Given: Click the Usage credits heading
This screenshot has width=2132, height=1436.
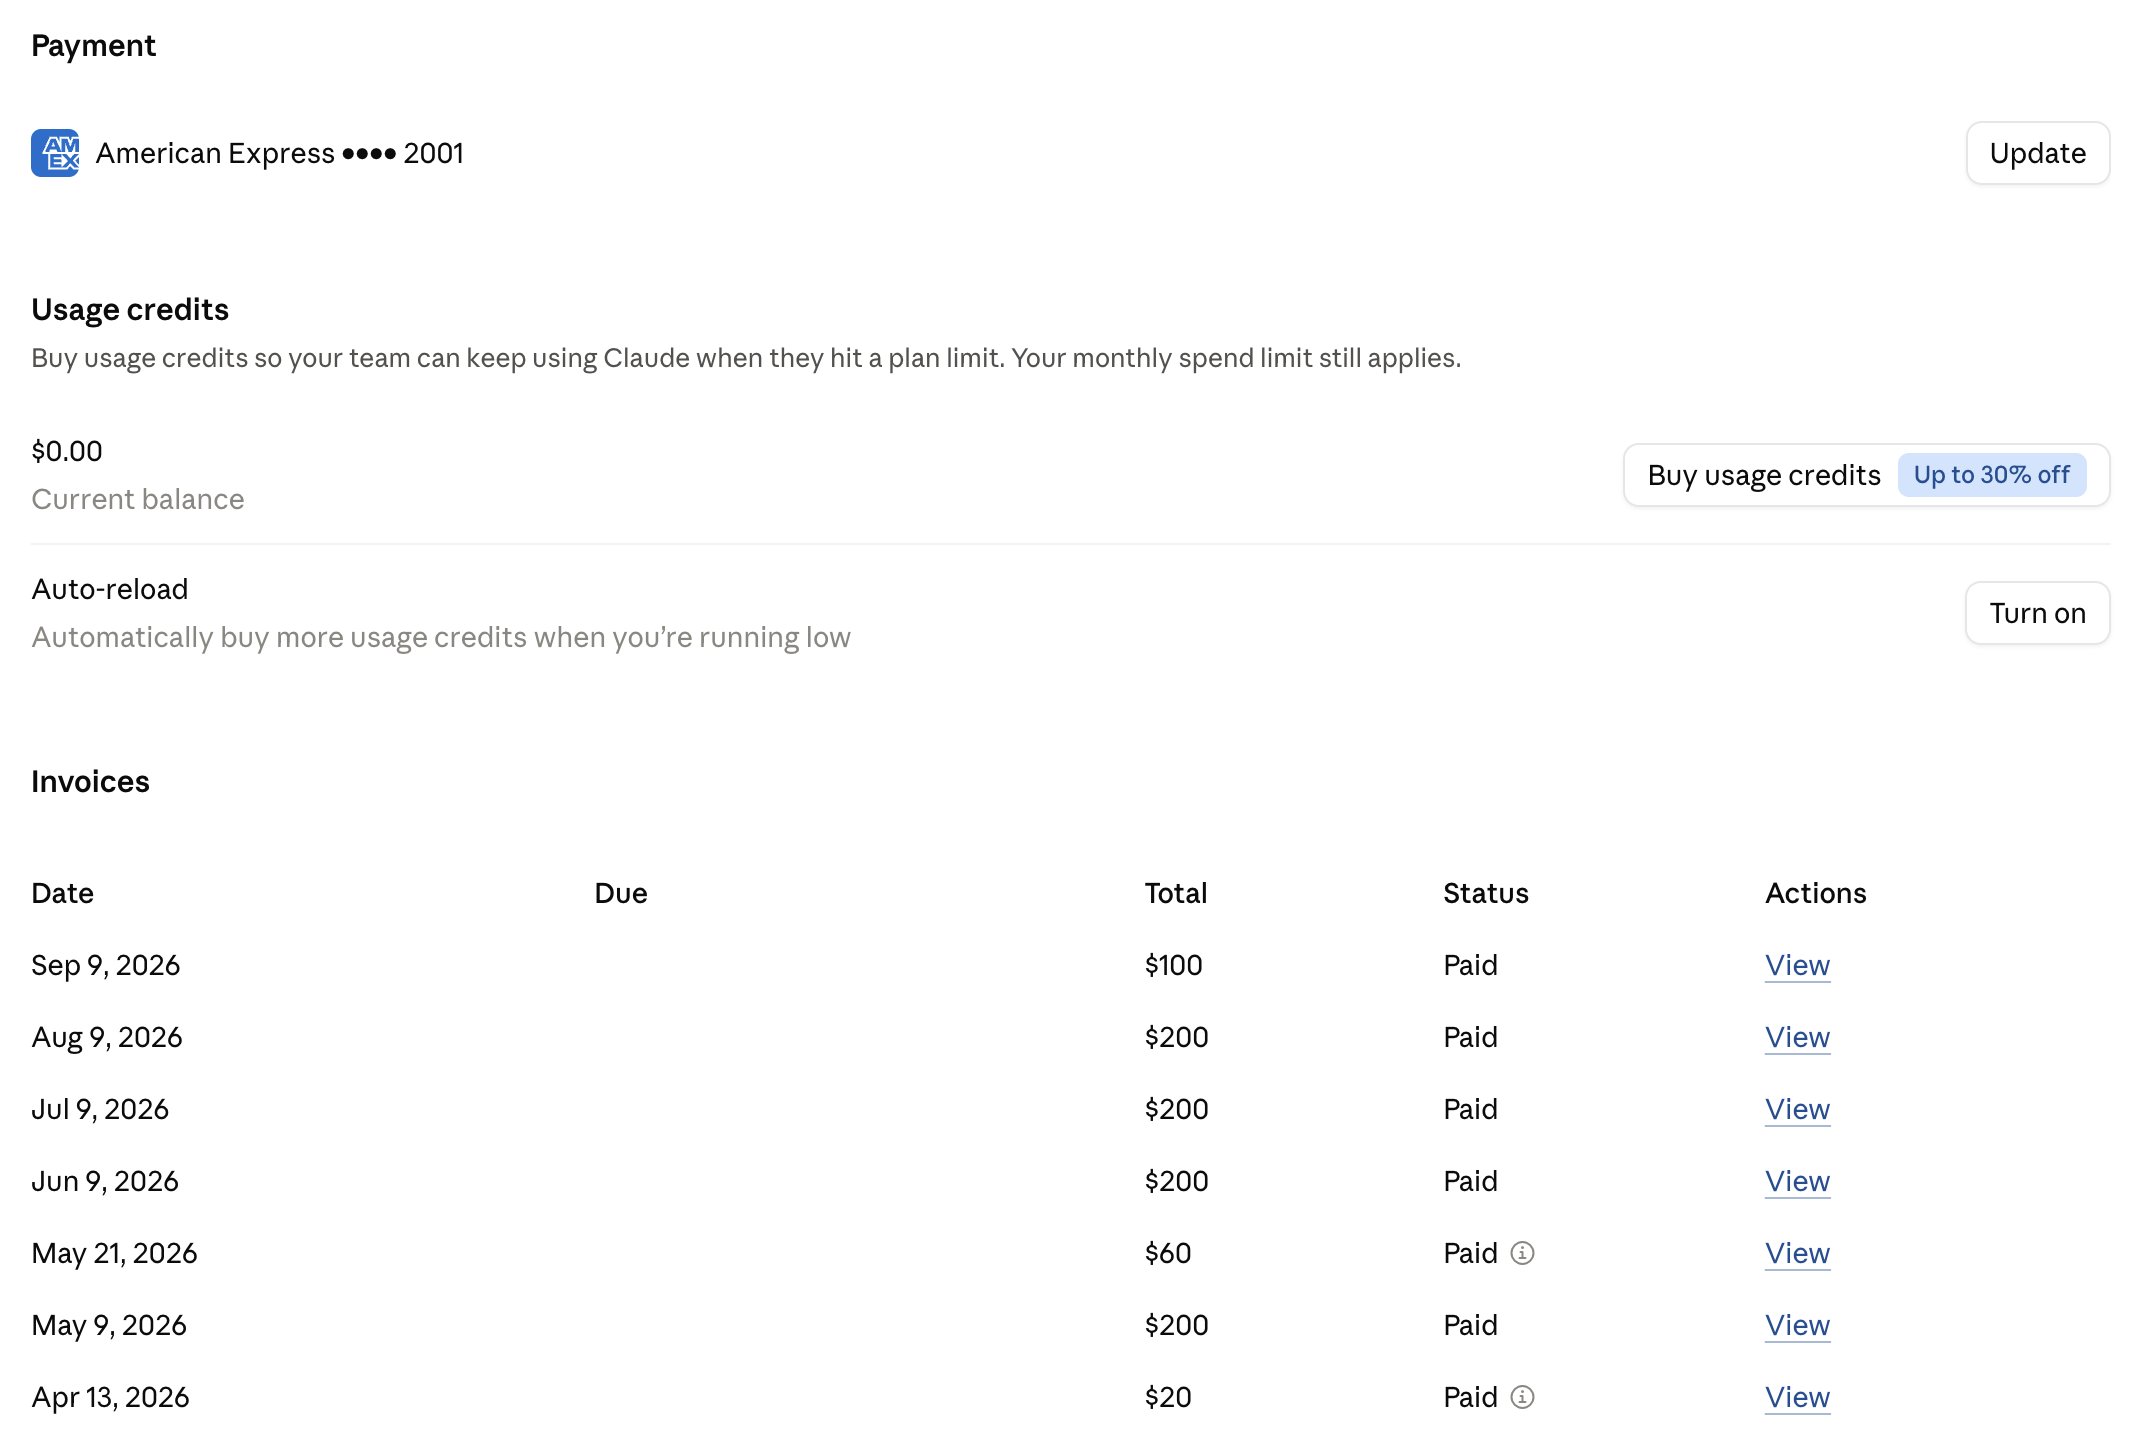Looking at the screenshot, I should tap(130, 309).
